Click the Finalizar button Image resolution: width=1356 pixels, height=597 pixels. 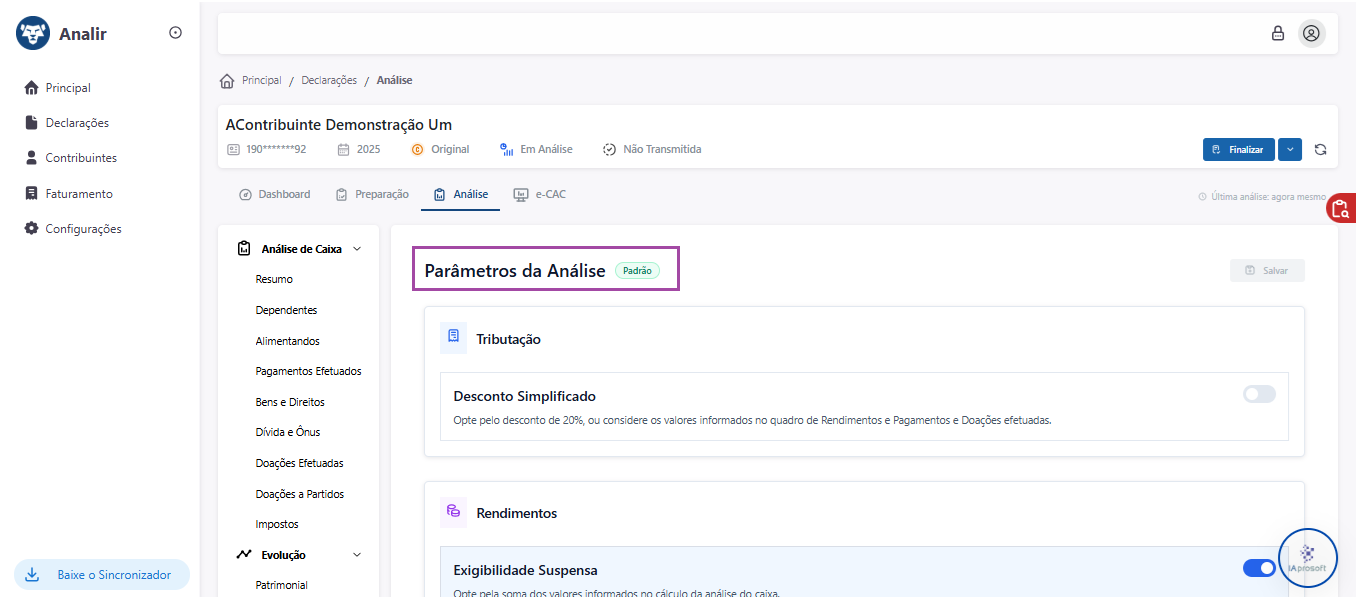tap(1238, 150)
